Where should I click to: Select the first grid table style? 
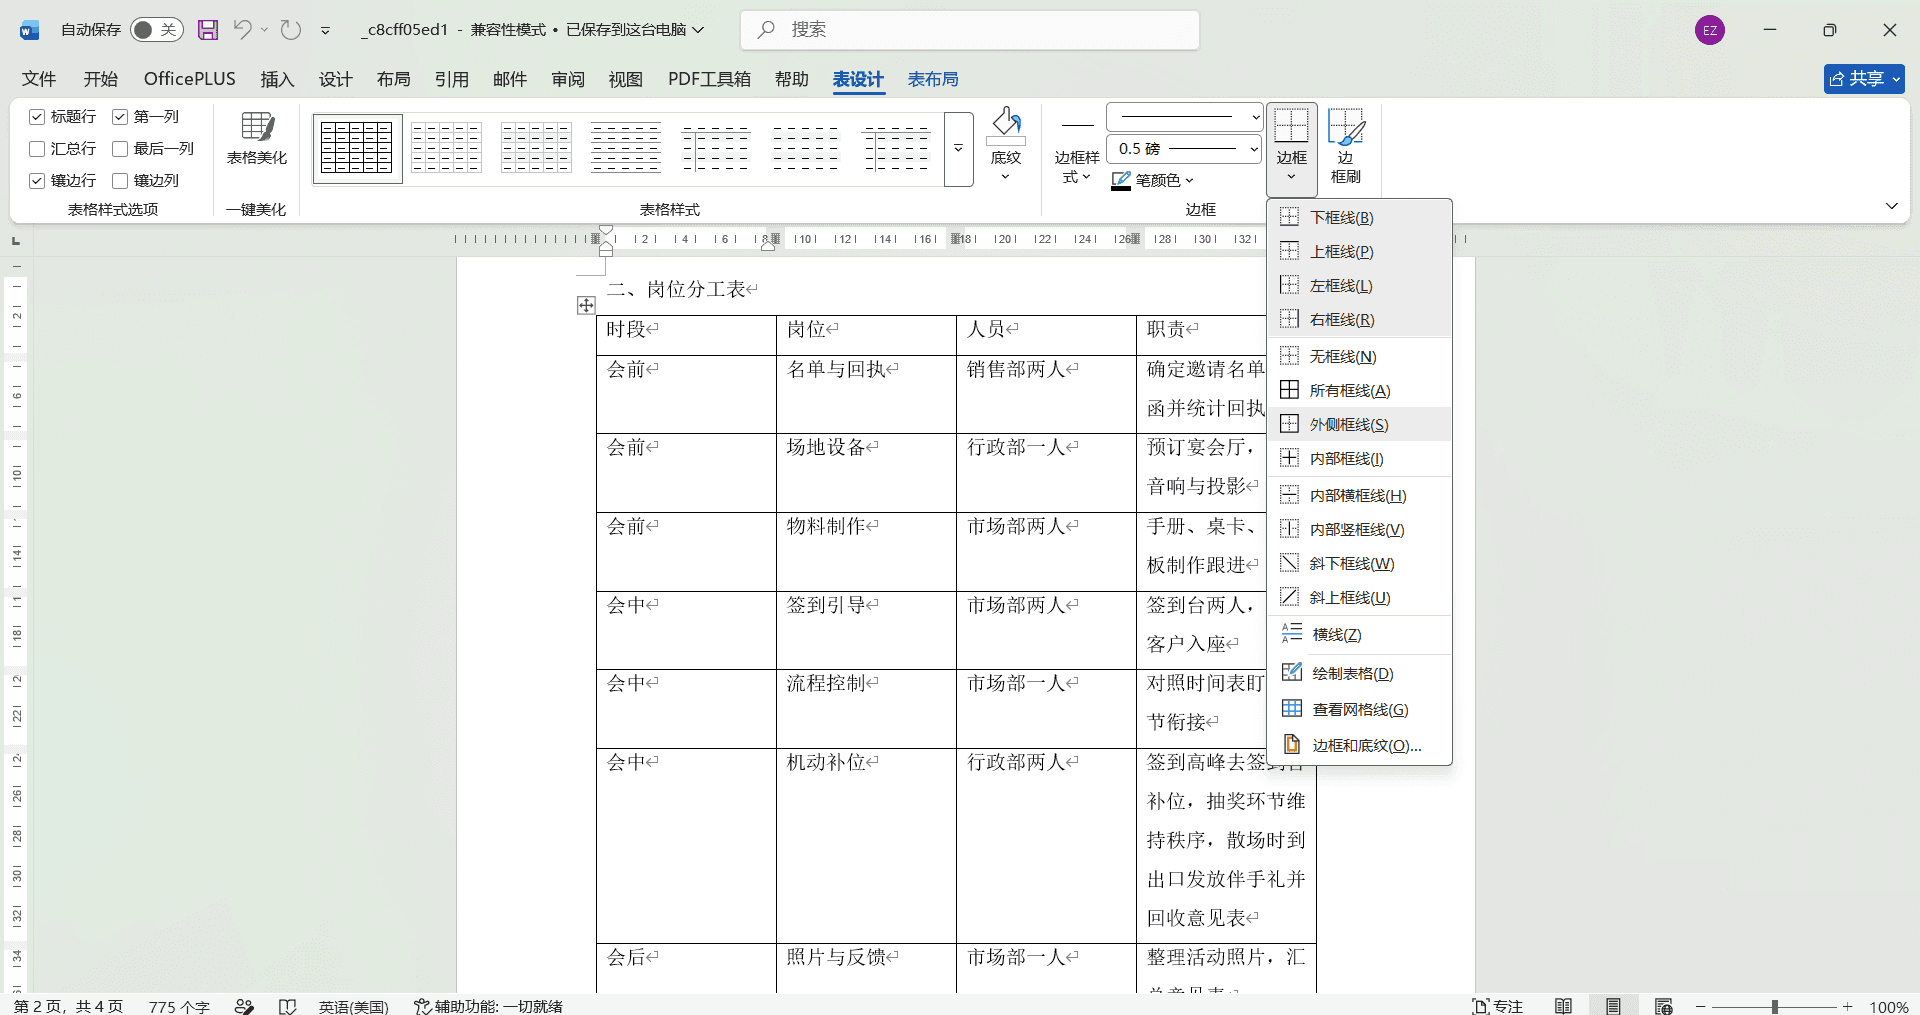pyautogui.click(x=357, y=148)
